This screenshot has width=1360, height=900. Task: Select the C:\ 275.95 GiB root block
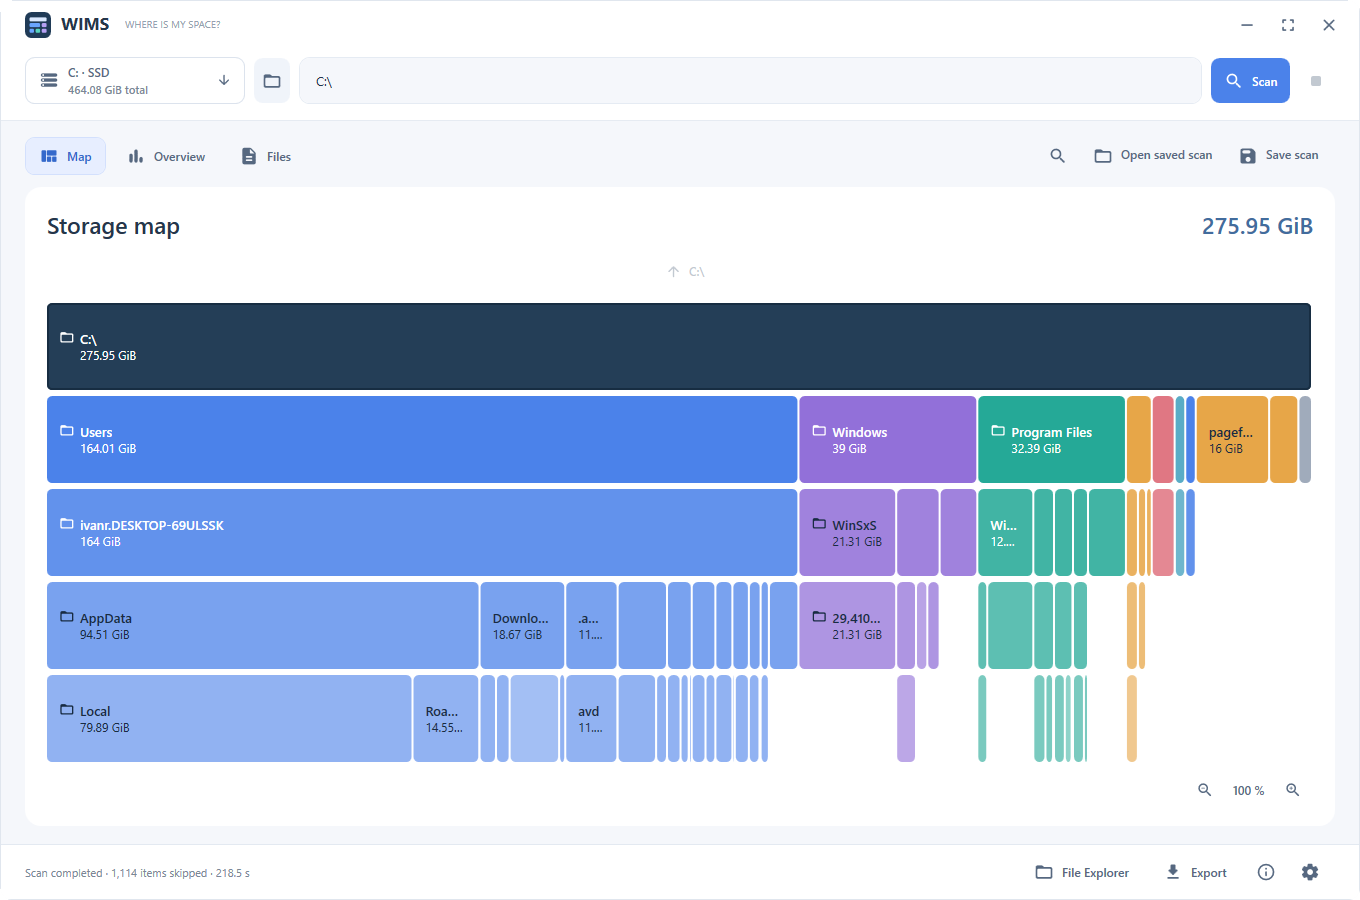[679, 346]
